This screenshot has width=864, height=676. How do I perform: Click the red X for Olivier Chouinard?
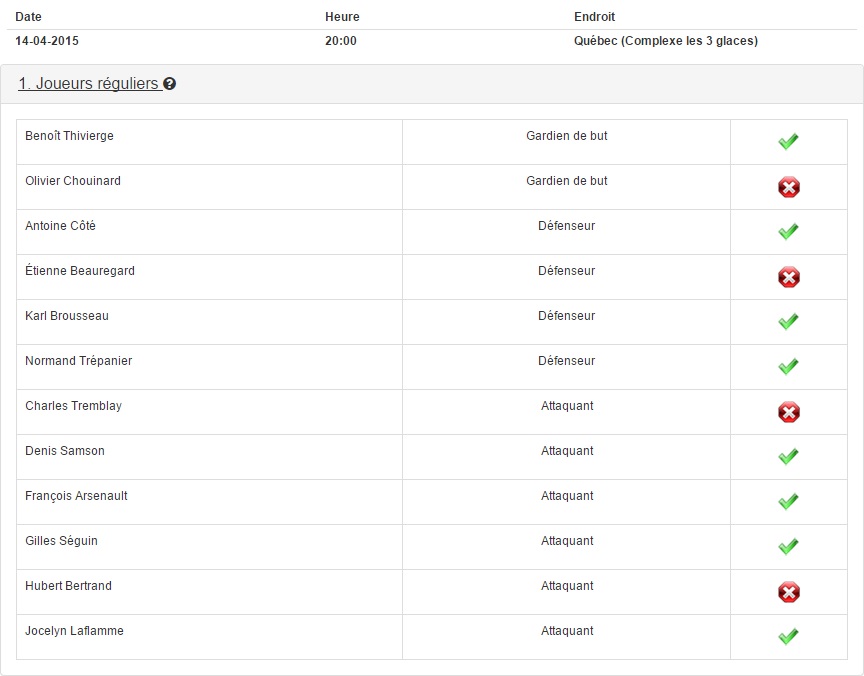pyautogui.click(x=789, y=187)
